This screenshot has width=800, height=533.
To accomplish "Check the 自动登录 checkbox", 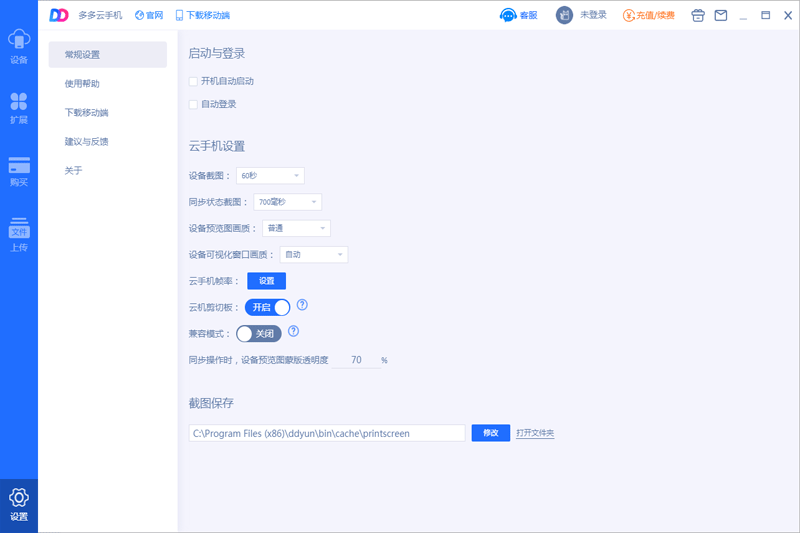I will (194, 104).
